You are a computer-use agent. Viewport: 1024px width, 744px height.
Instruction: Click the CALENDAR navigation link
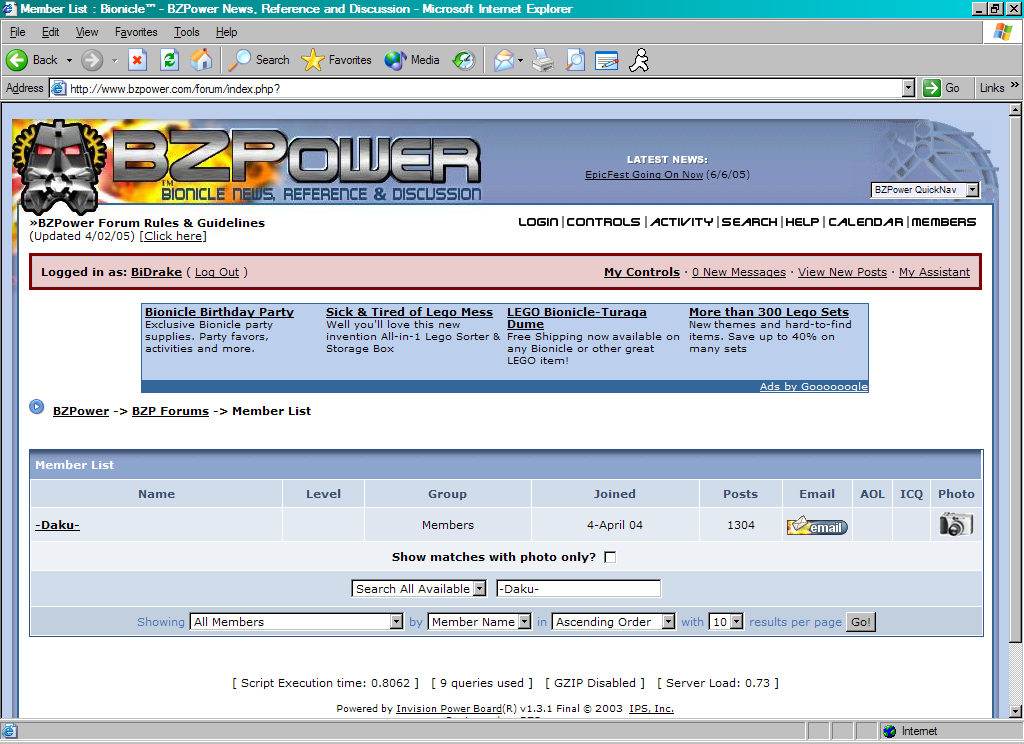[865, 222]
